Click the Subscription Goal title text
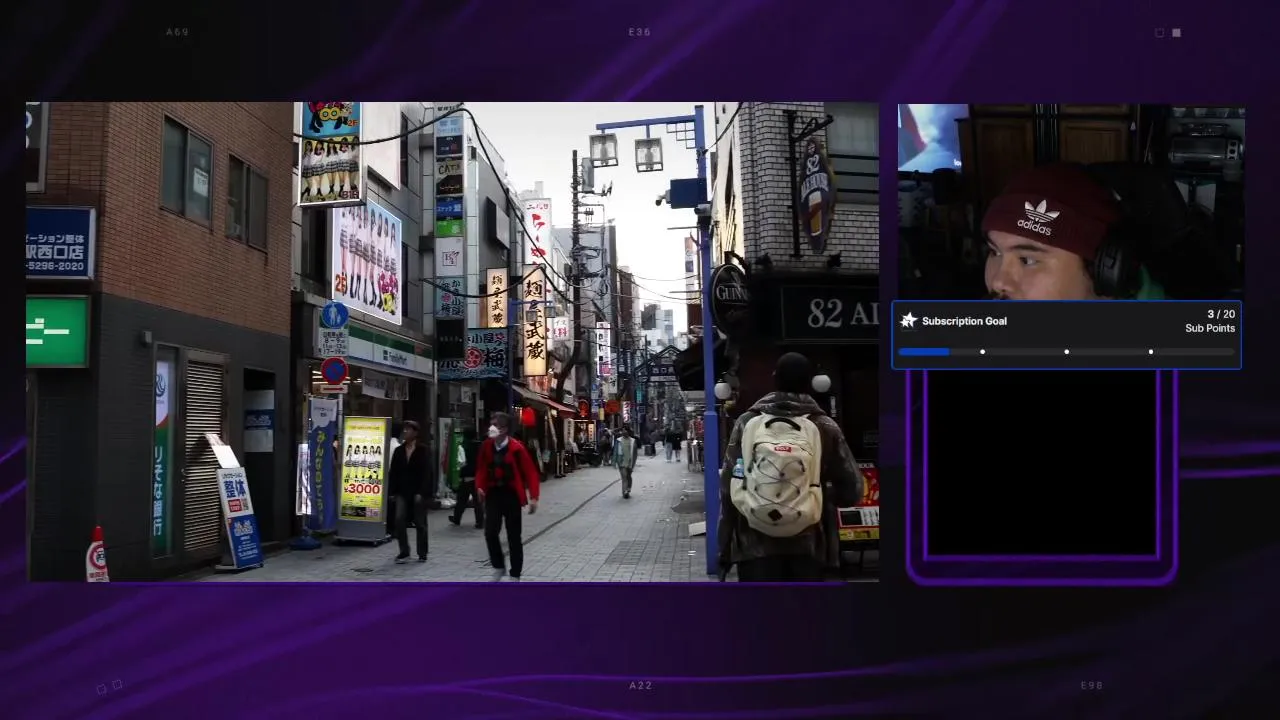This screenshot has width=1280, height=720. pyautogui.click(x=964, y=321)
